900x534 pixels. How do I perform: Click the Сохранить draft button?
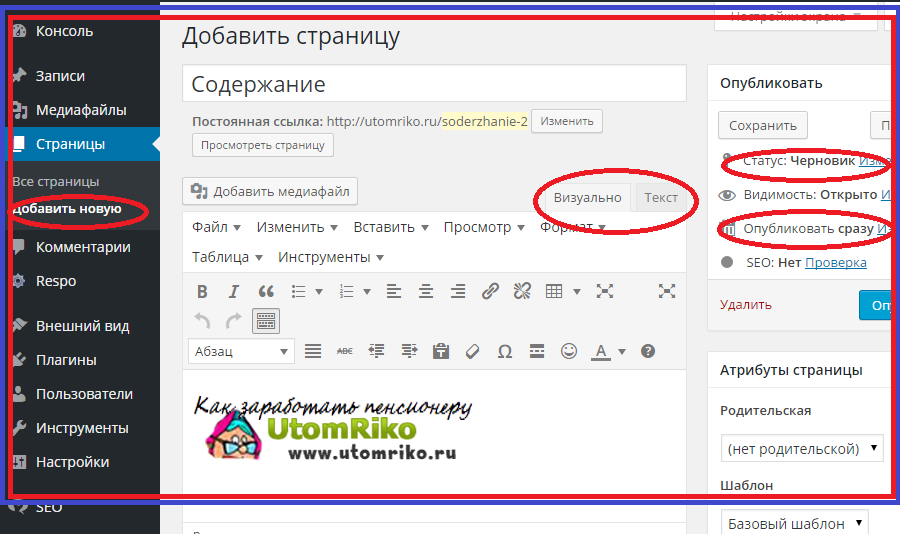click(x=762, y=125)
